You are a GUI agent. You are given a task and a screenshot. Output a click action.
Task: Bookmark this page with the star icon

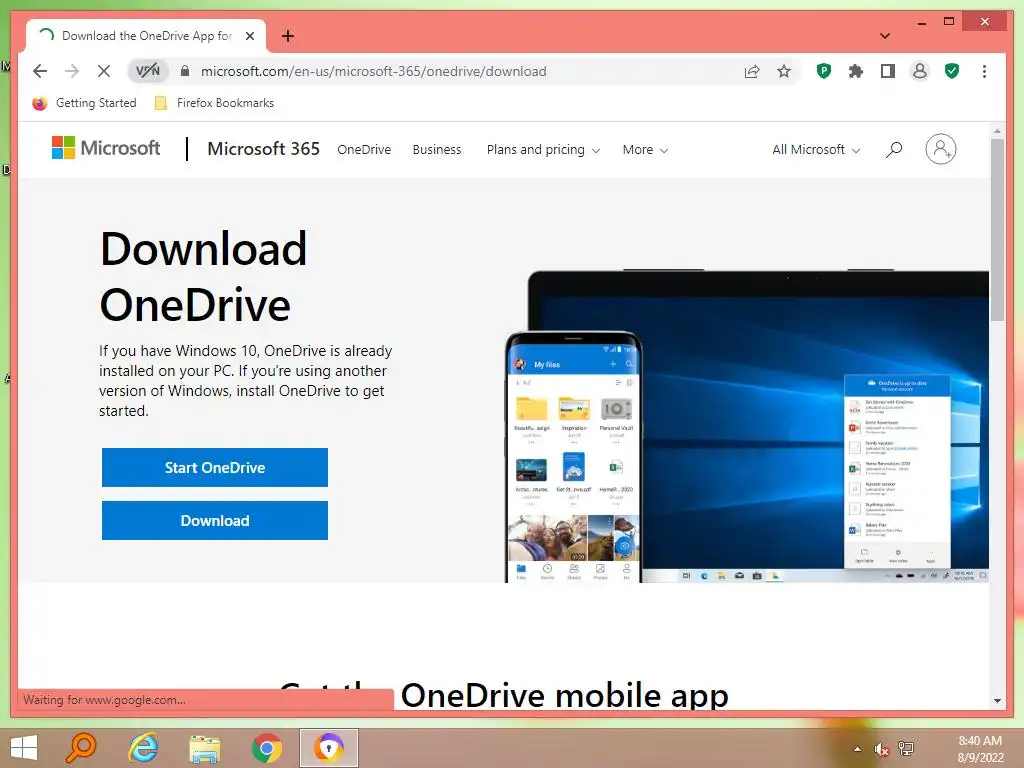click(x=784, y=71)
